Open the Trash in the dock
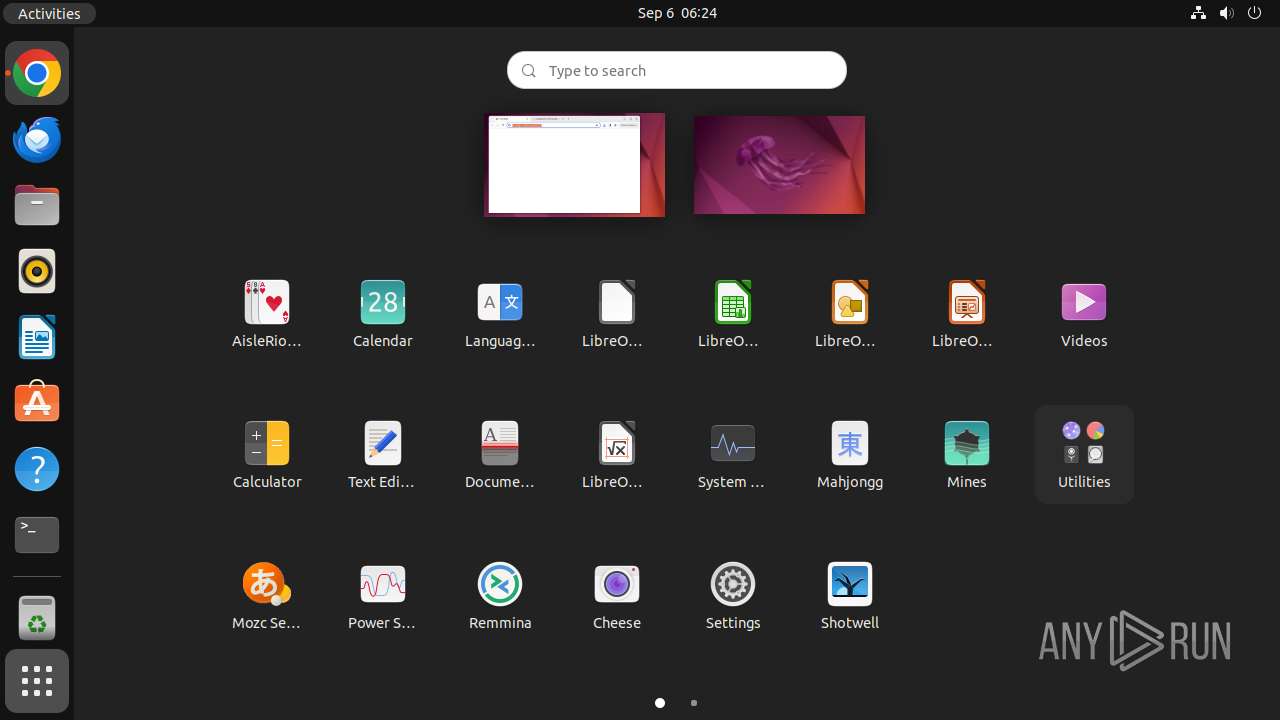Screen dimensions: 1280x720 click(37, 618)
